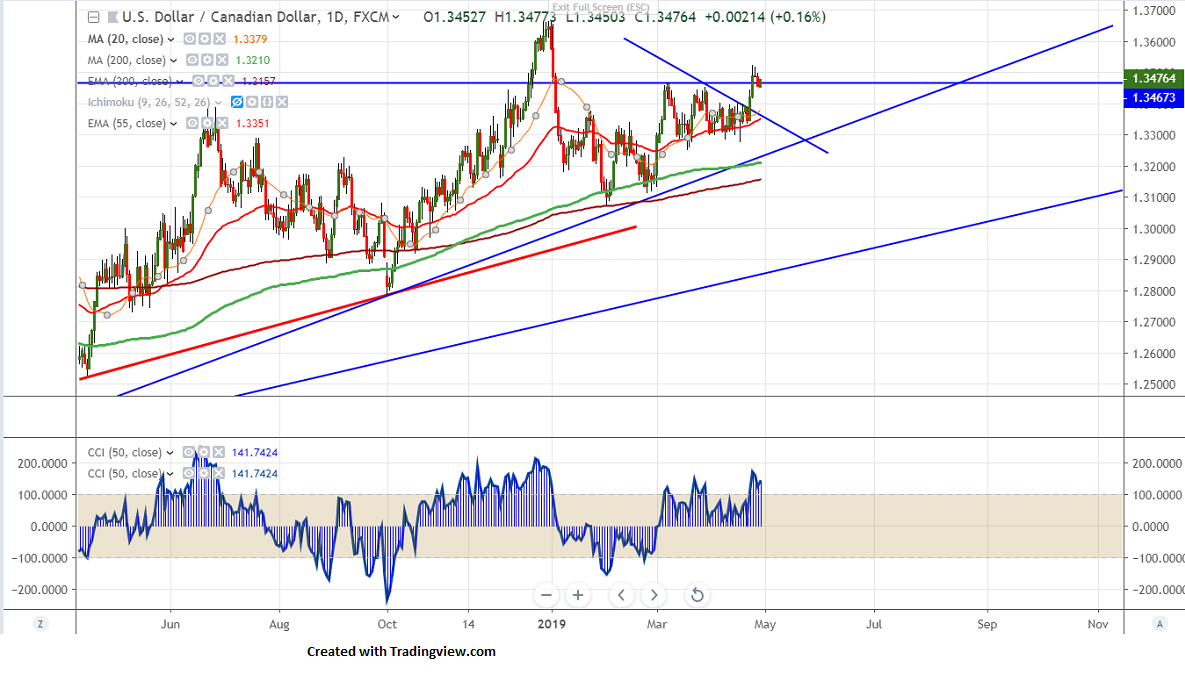Toggle auto scale with the A button
Viewport: 1185px width, 689px height.
tap(1159, 623)
